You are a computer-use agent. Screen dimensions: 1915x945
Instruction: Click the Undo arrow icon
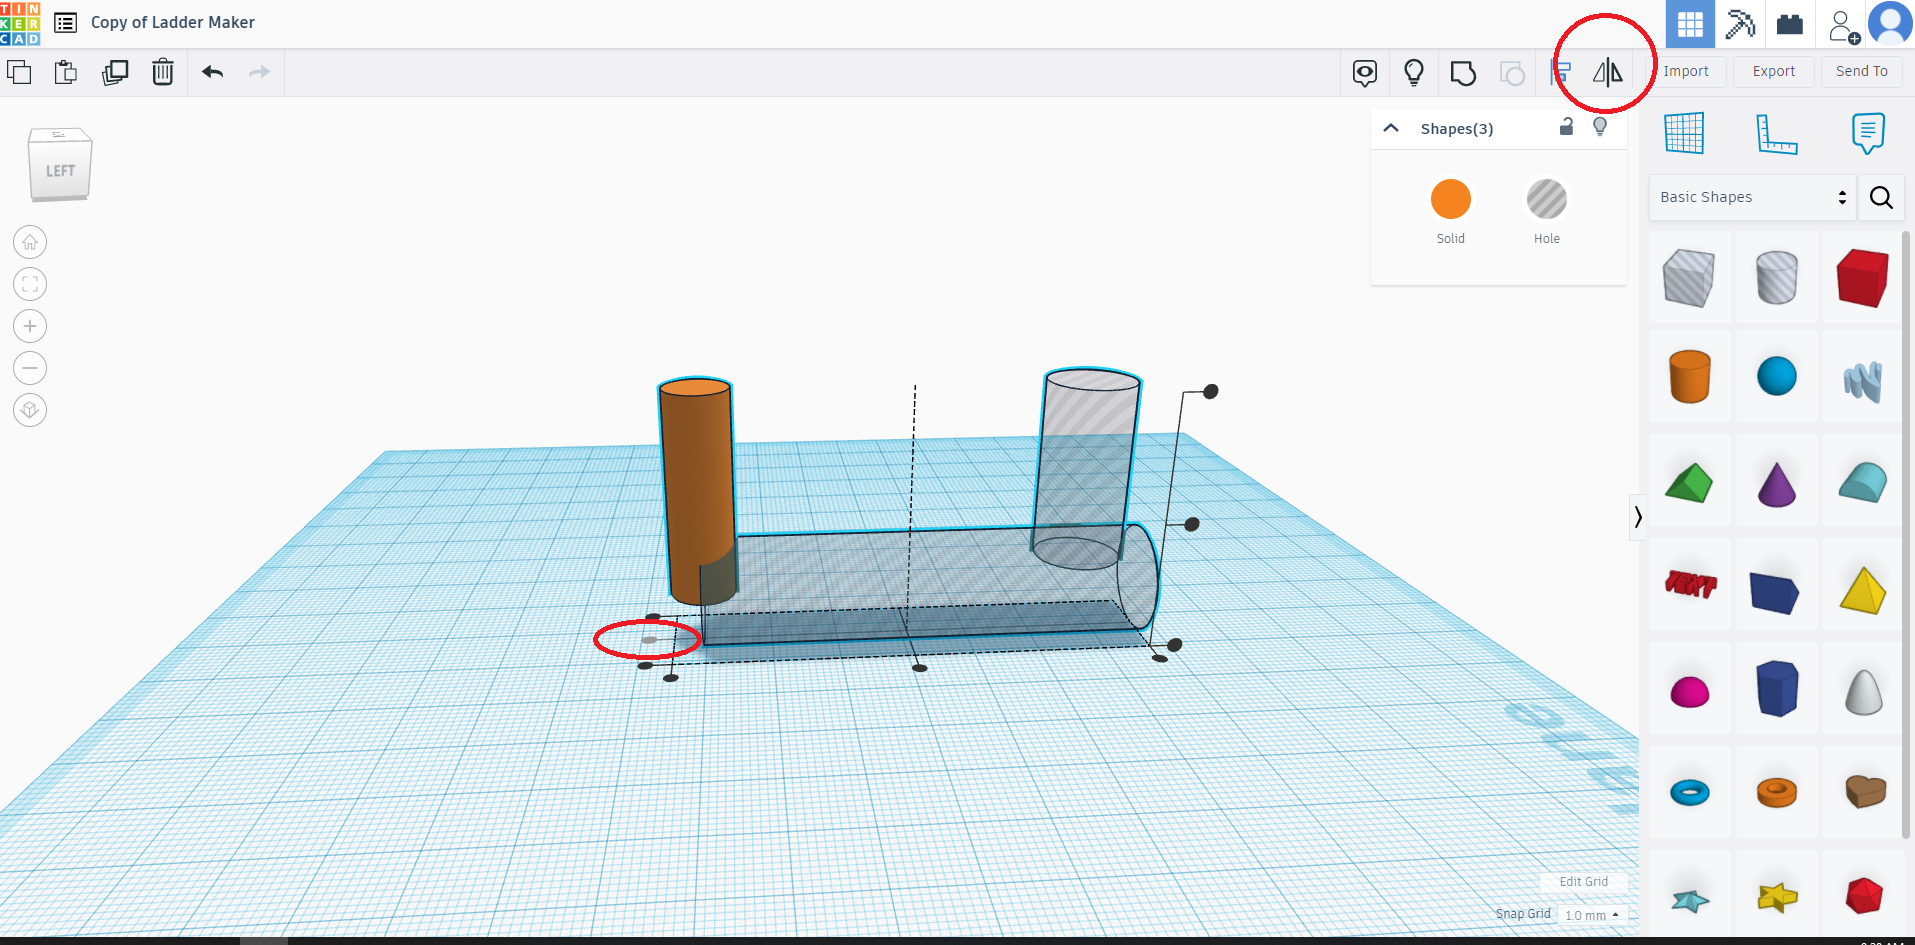pyautogui.click(x=212, y=72)
